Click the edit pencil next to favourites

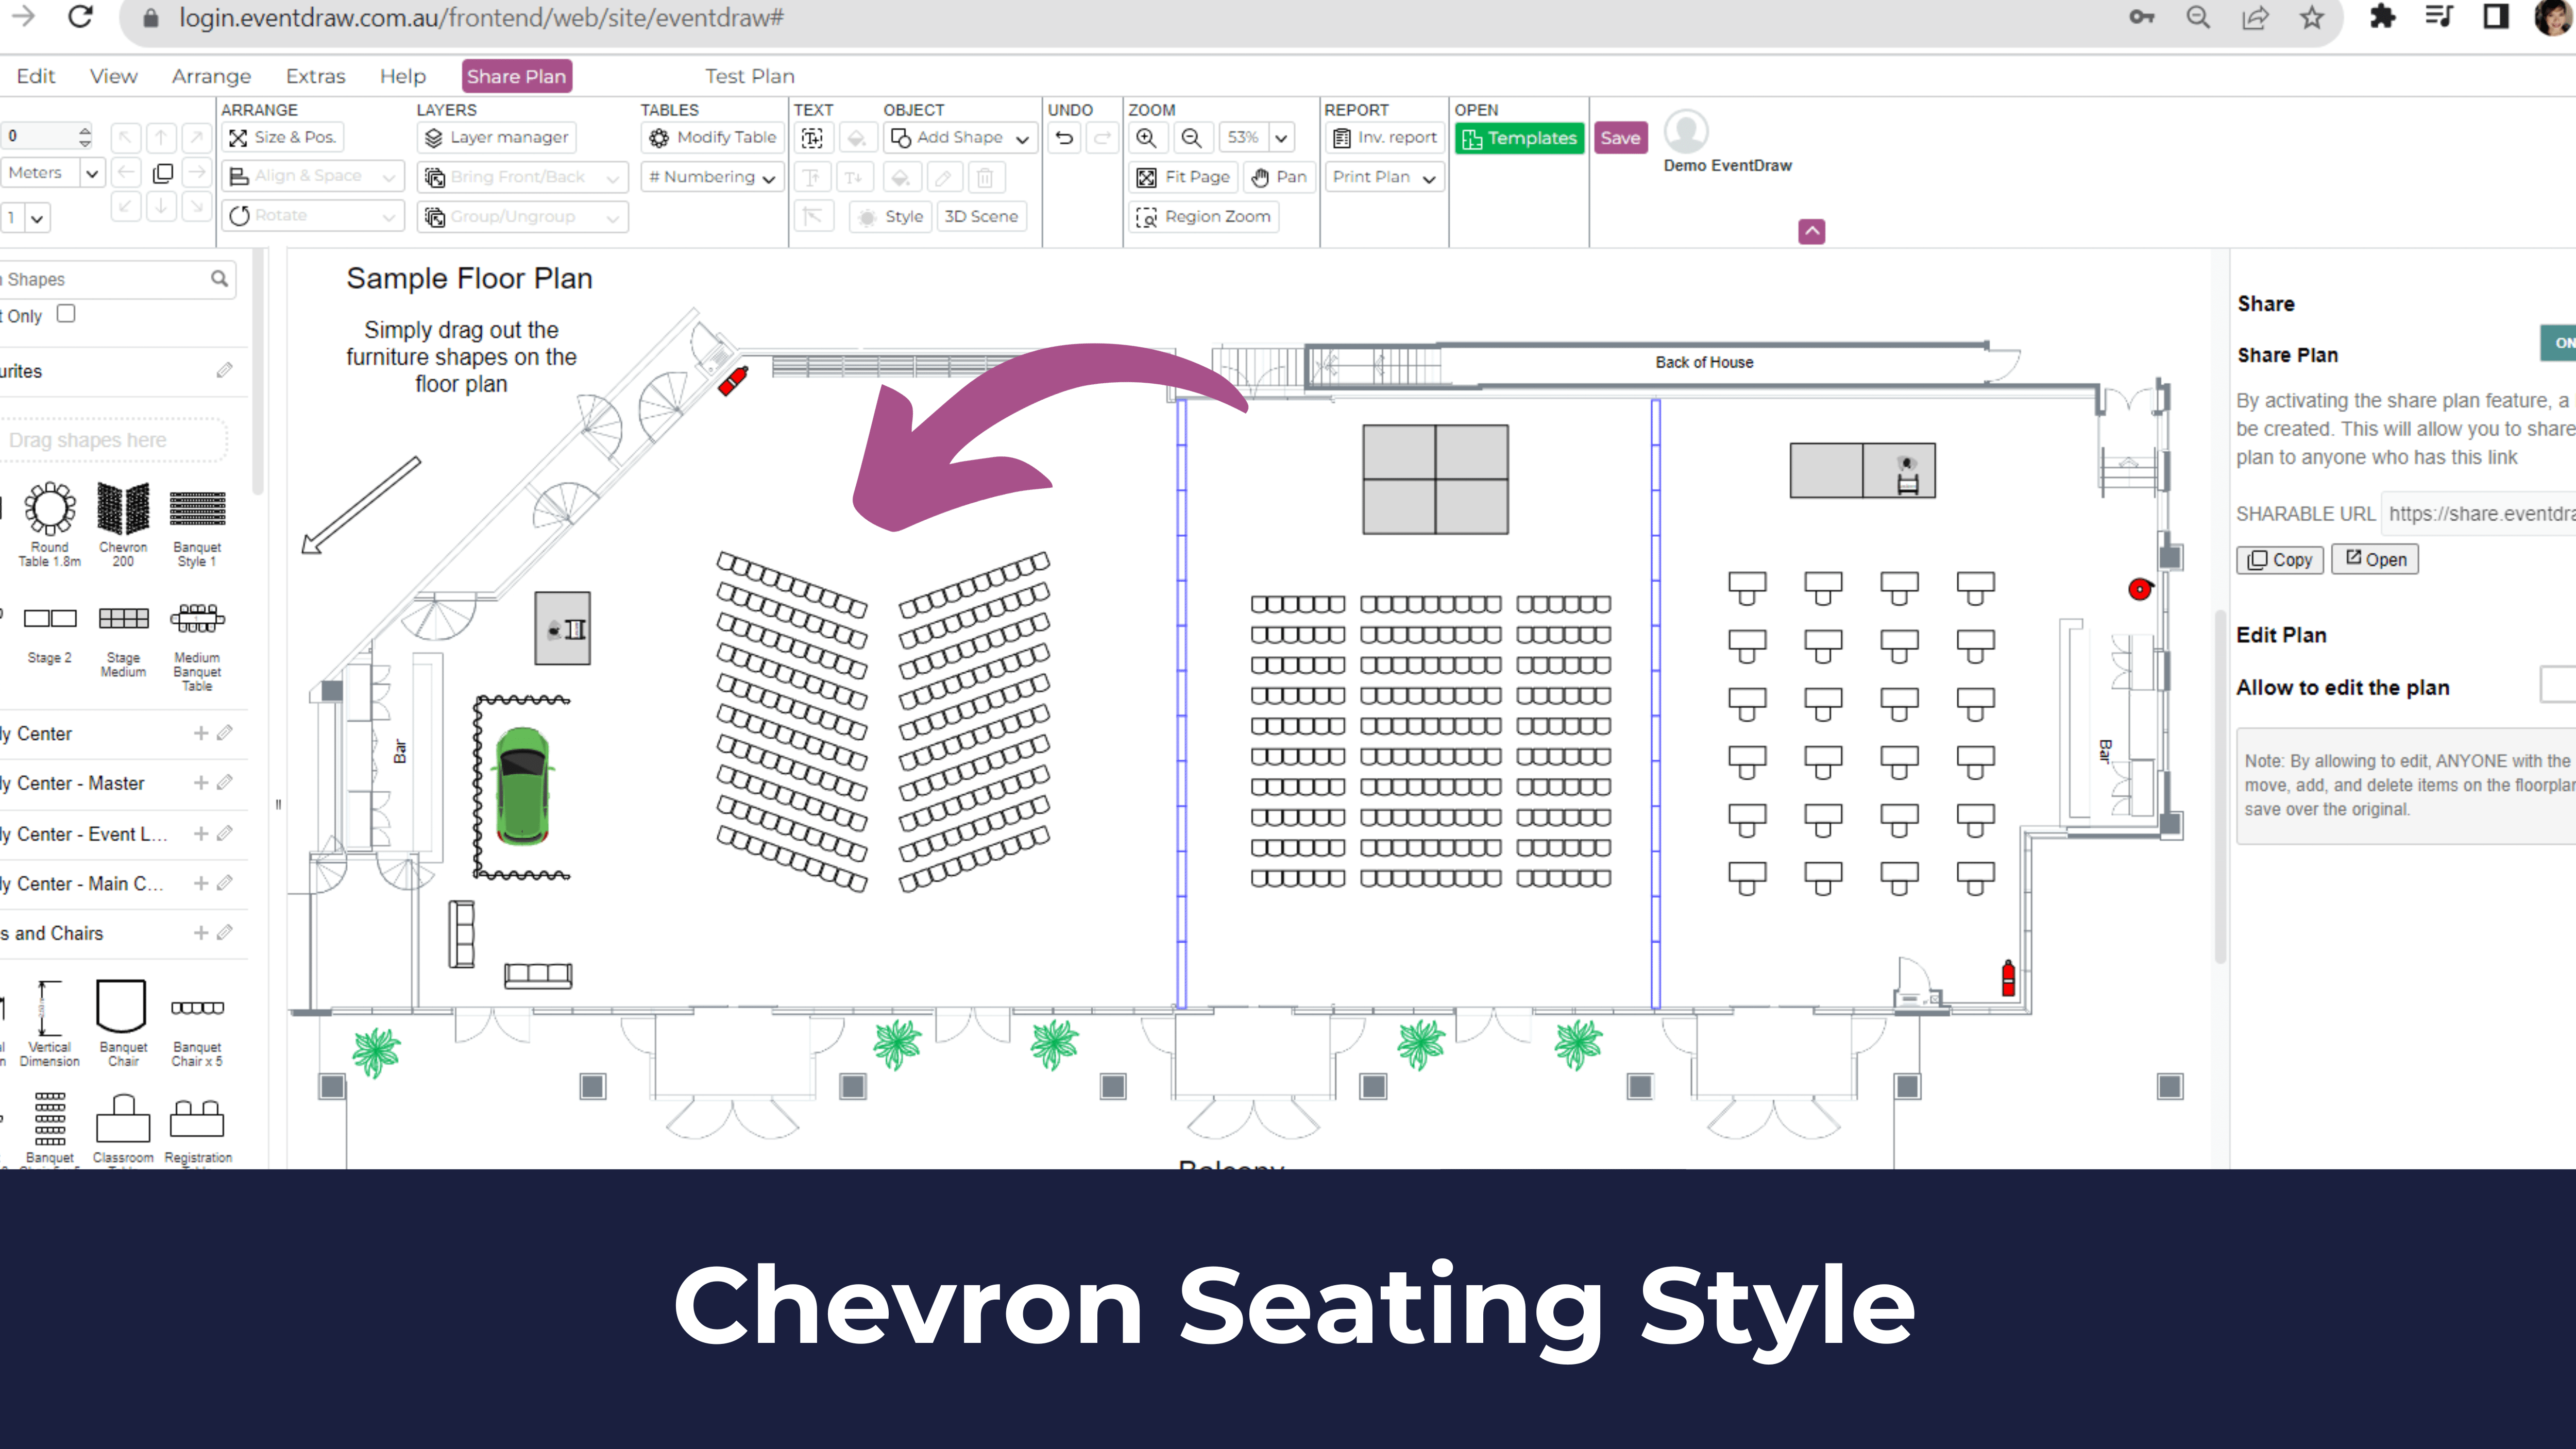coord(224,371)
